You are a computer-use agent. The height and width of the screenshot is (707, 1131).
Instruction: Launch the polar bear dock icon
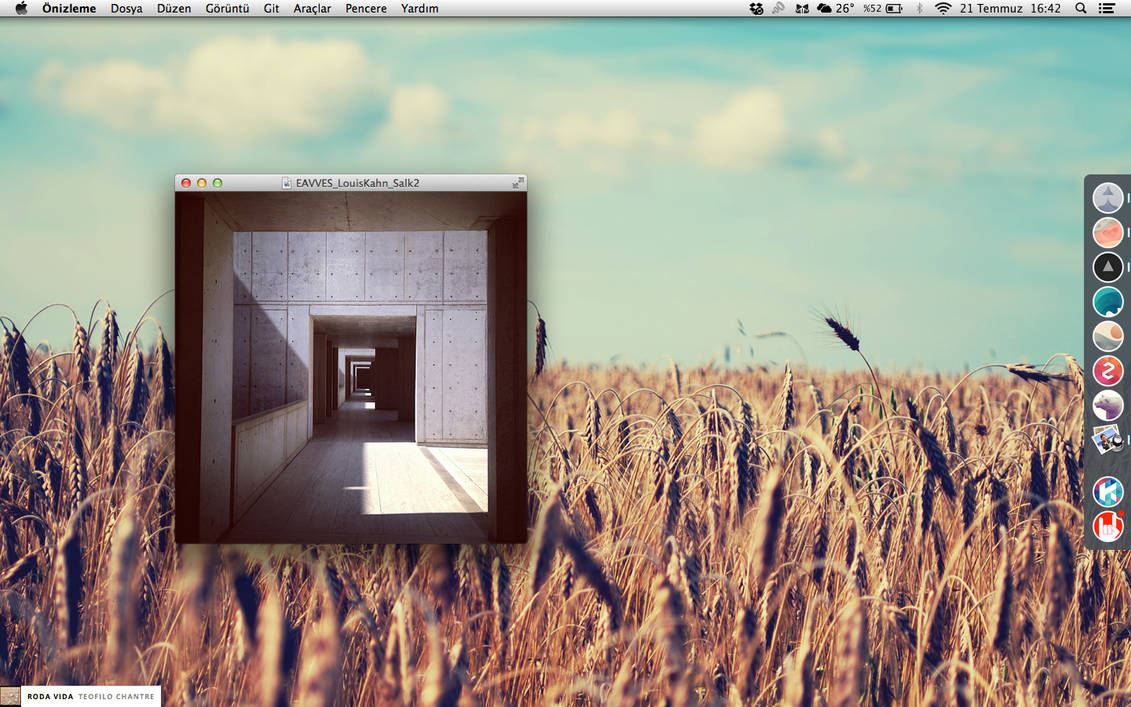(1107, 405)
